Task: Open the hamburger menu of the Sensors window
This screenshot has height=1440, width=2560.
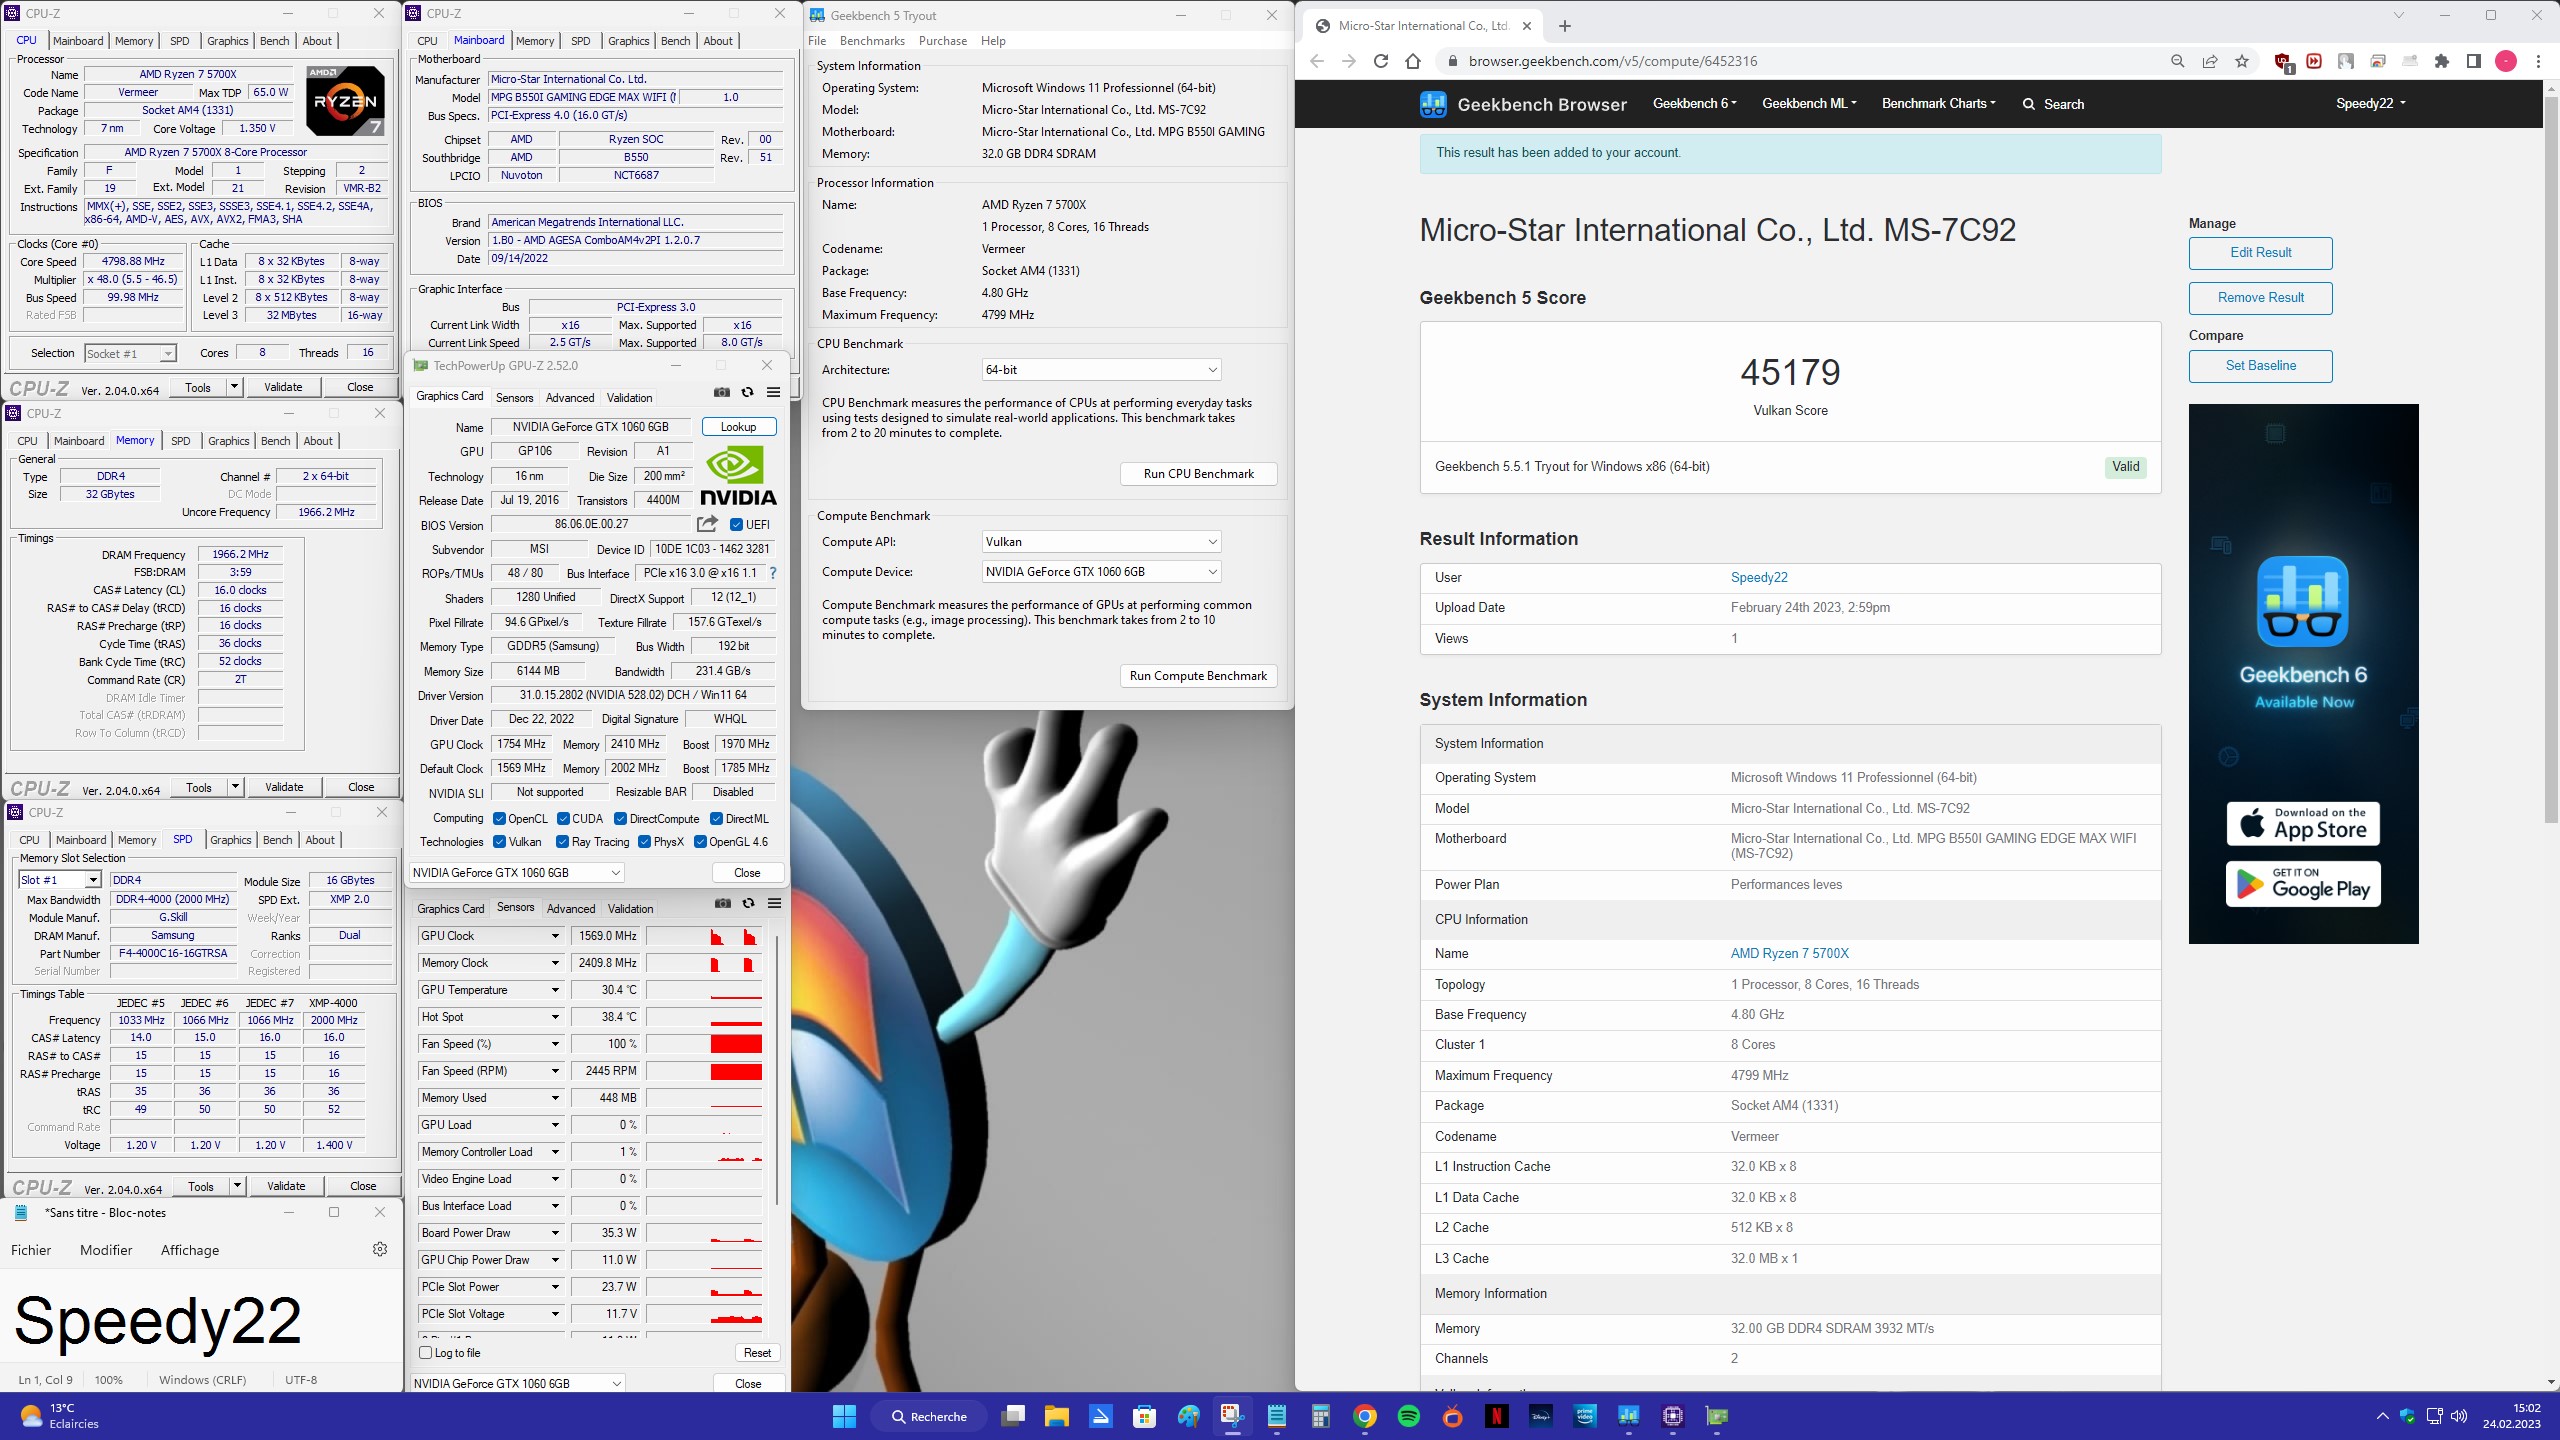Action: pos(774,903)
